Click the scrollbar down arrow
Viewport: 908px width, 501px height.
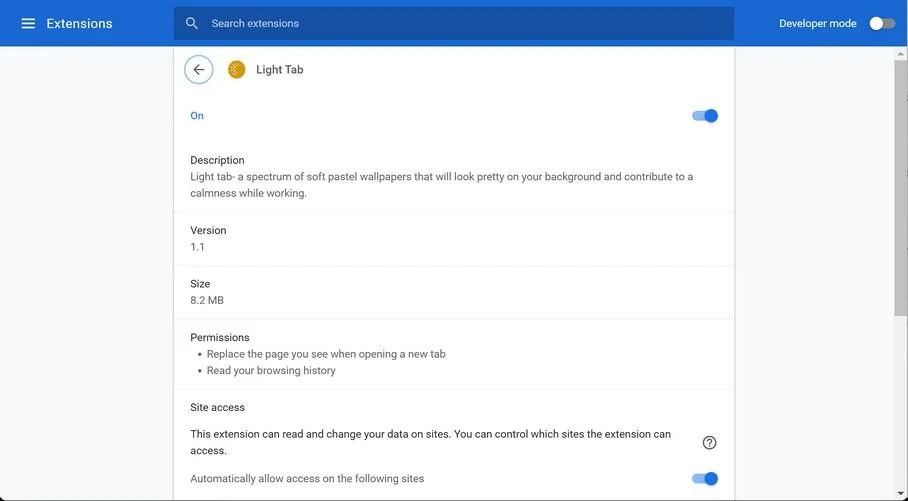900,494
